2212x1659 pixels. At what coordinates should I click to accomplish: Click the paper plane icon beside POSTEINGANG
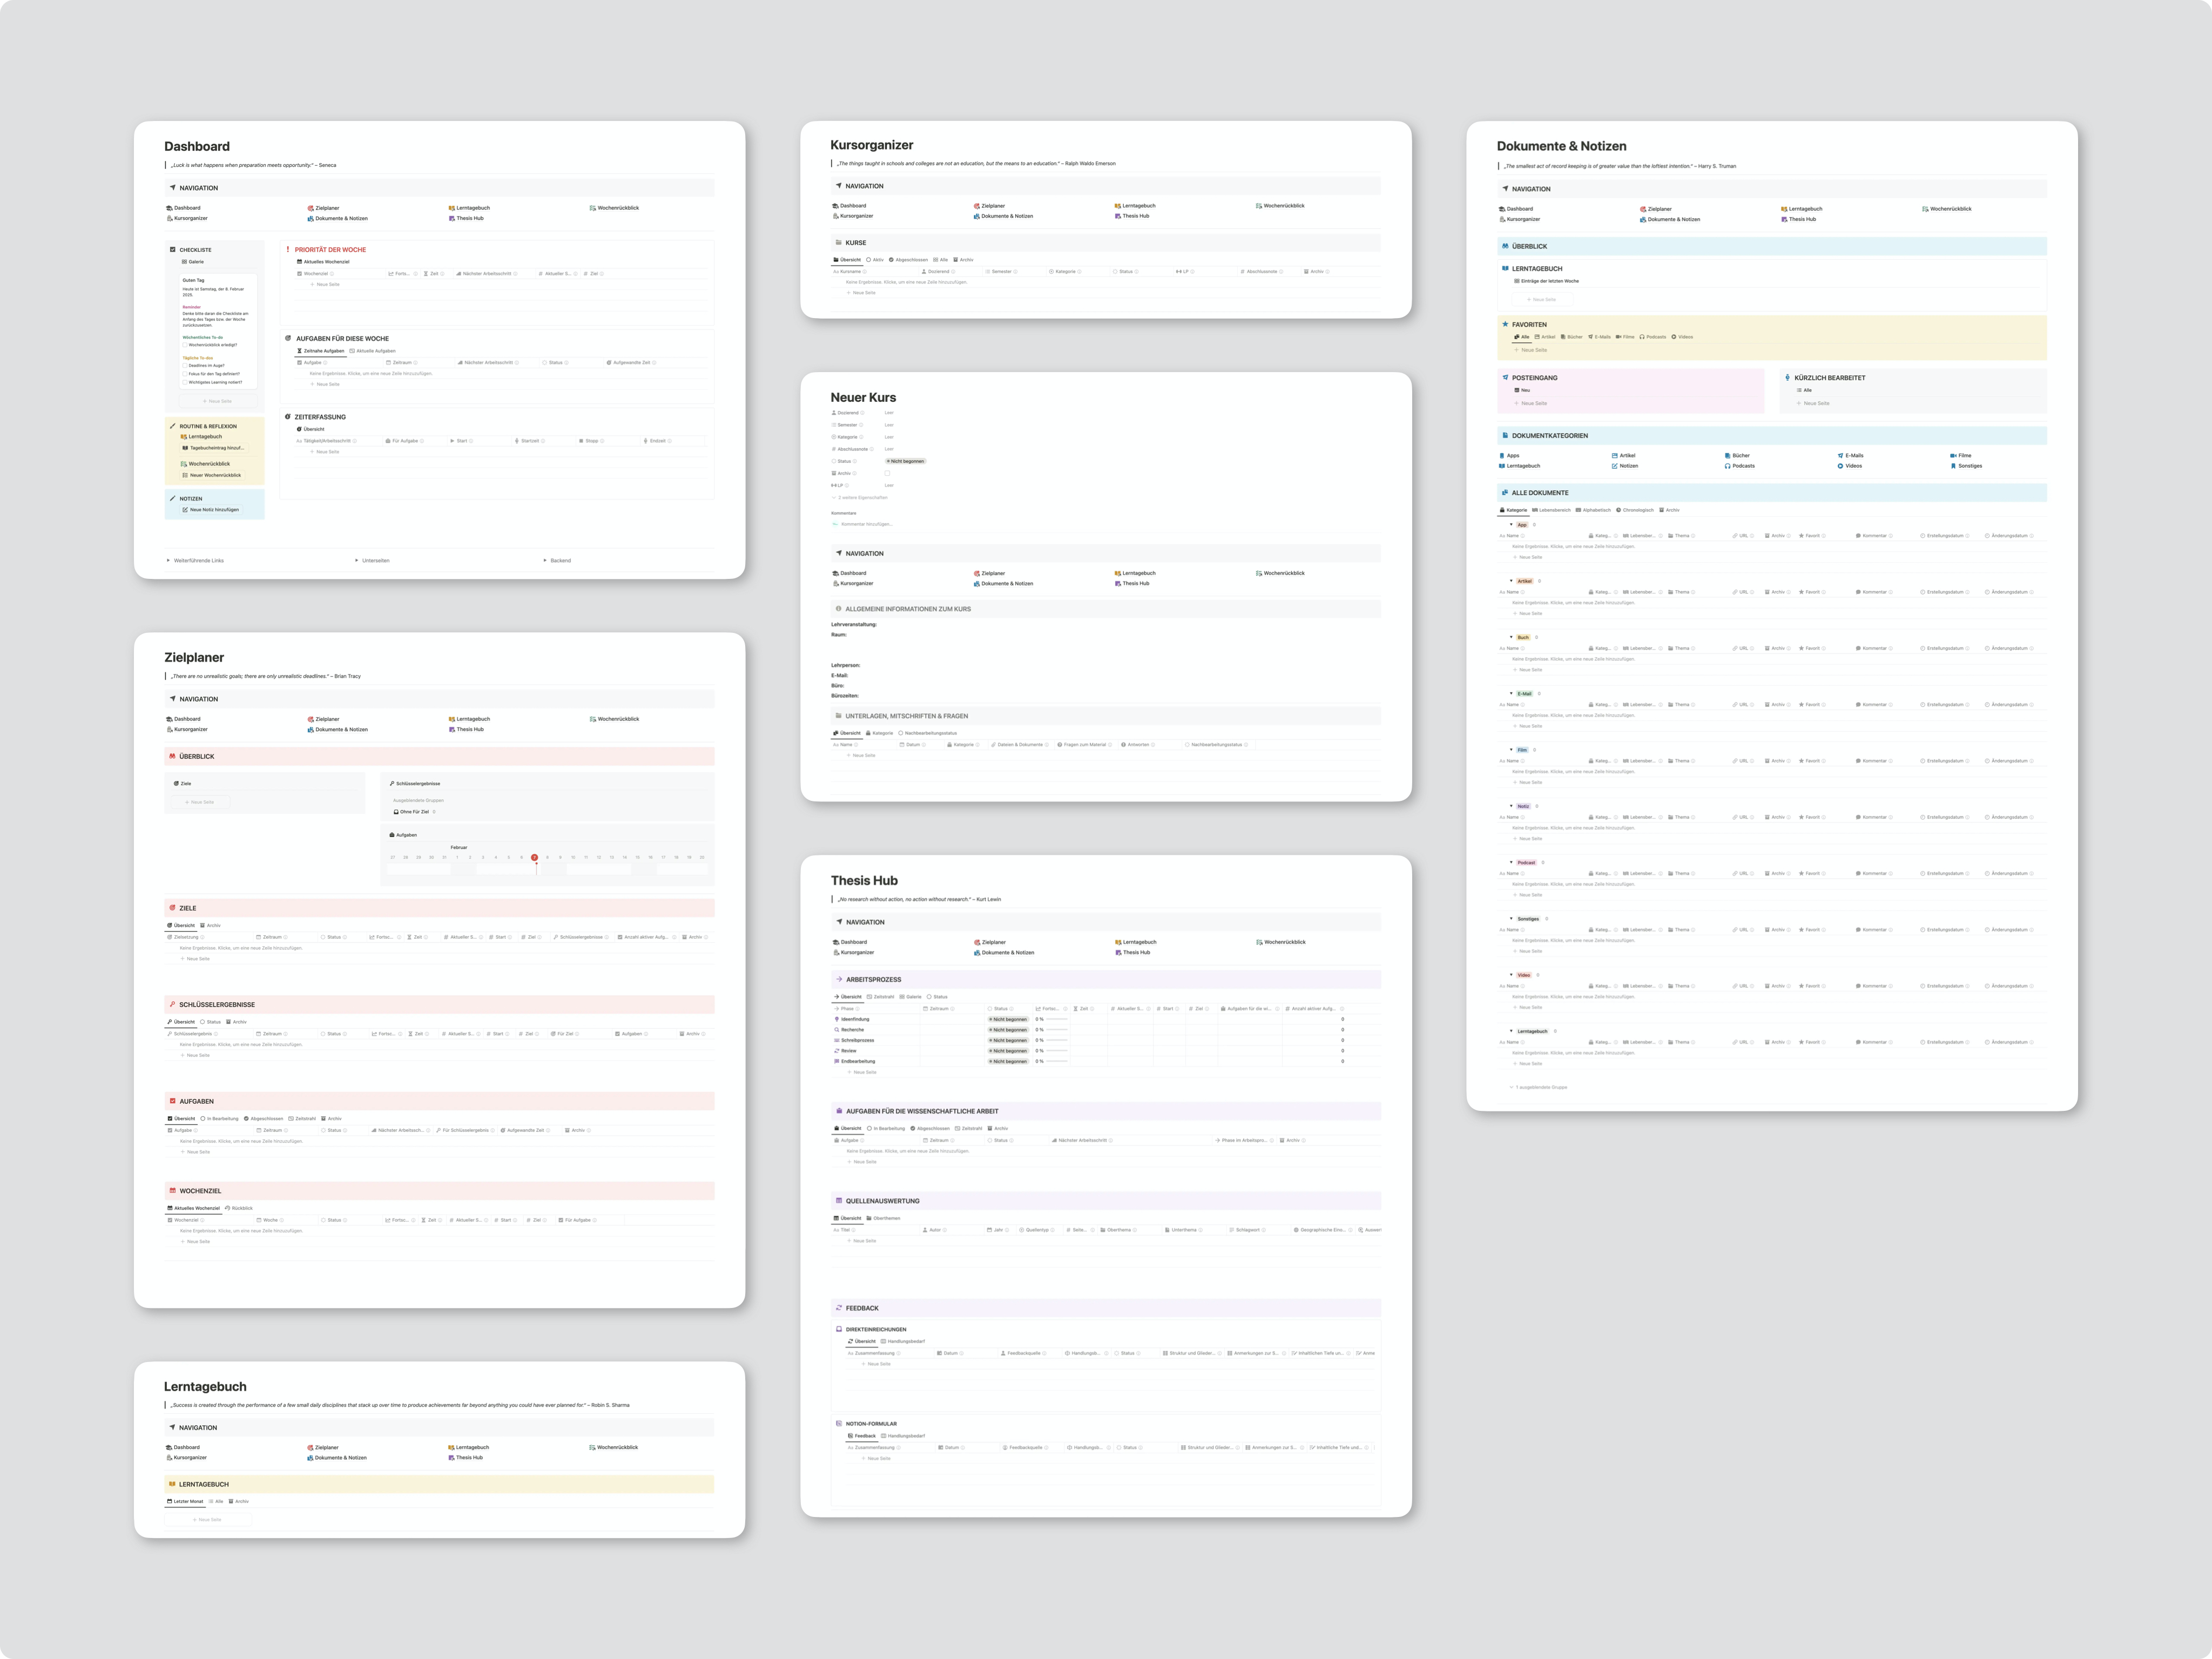point(1505,378)
